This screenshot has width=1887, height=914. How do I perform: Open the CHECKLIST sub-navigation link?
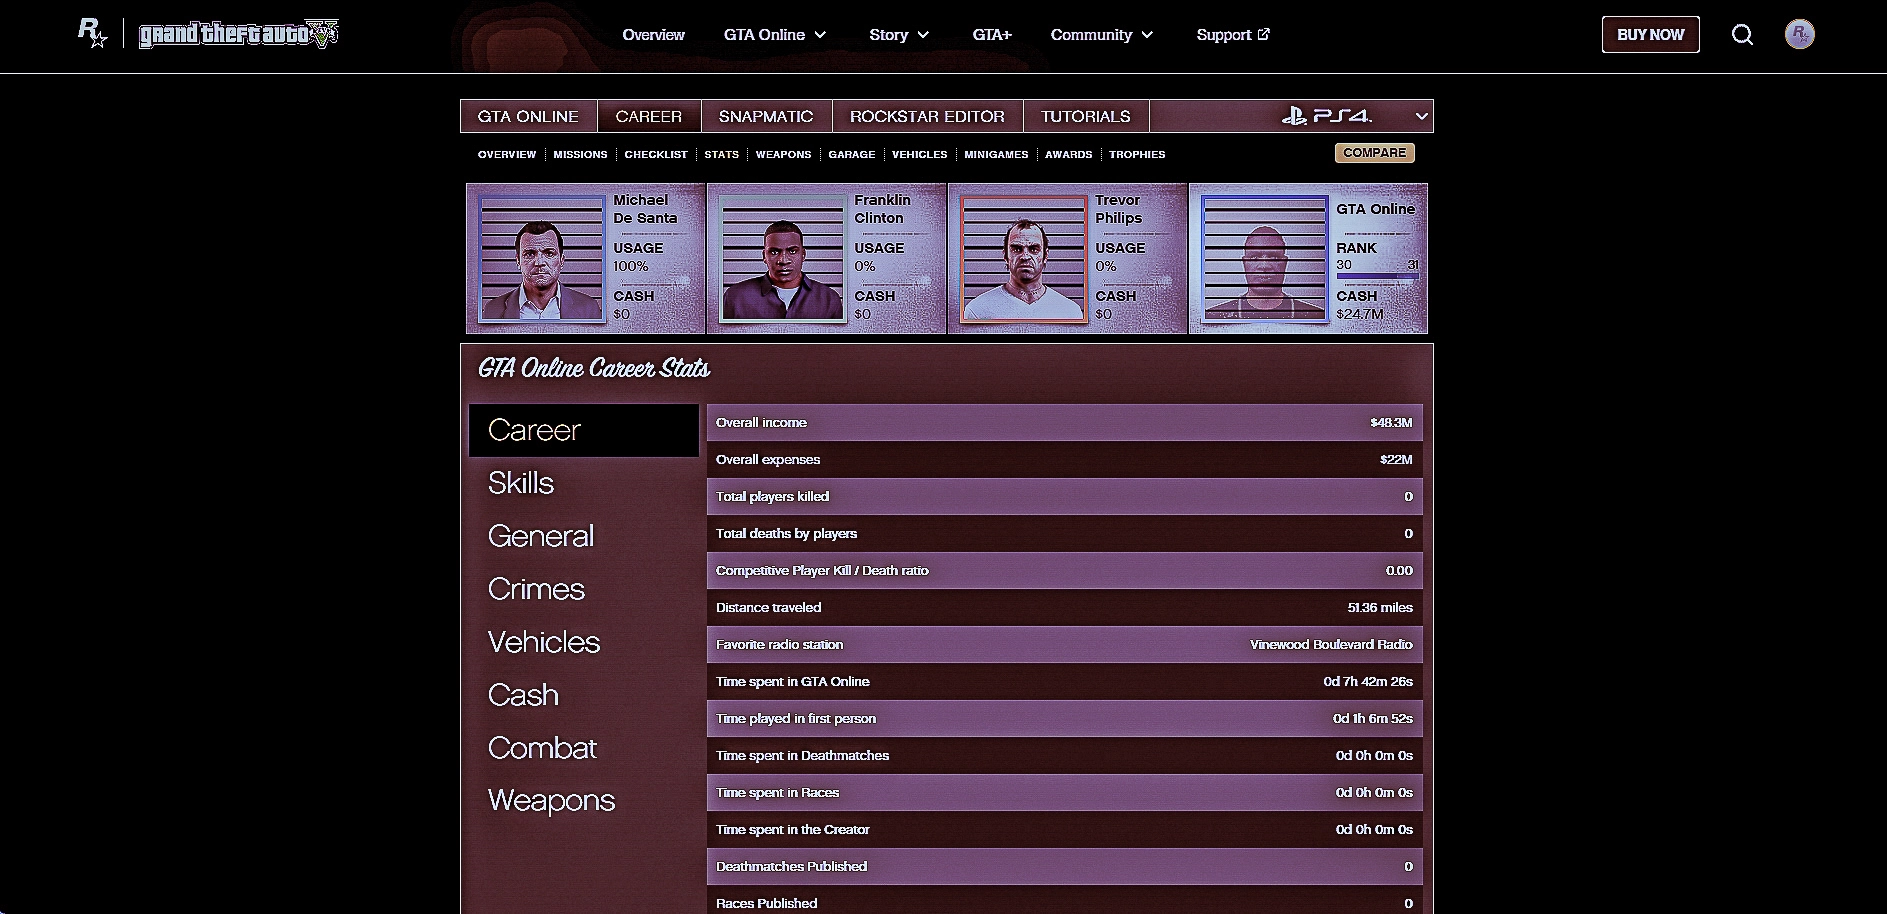(x=656, y=155)
